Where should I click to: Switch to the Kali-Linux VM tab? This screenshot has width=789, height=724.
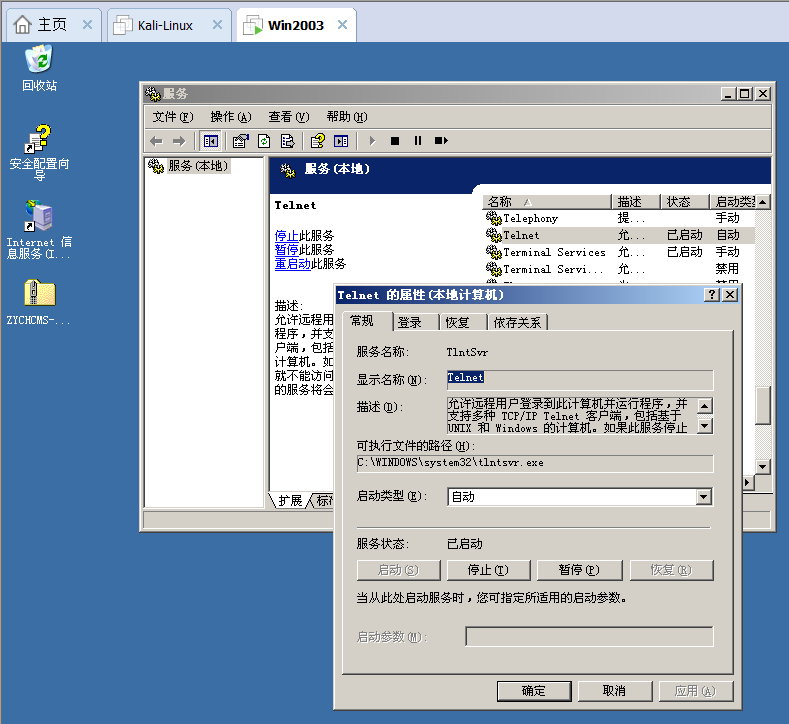[x=165, y=25]
